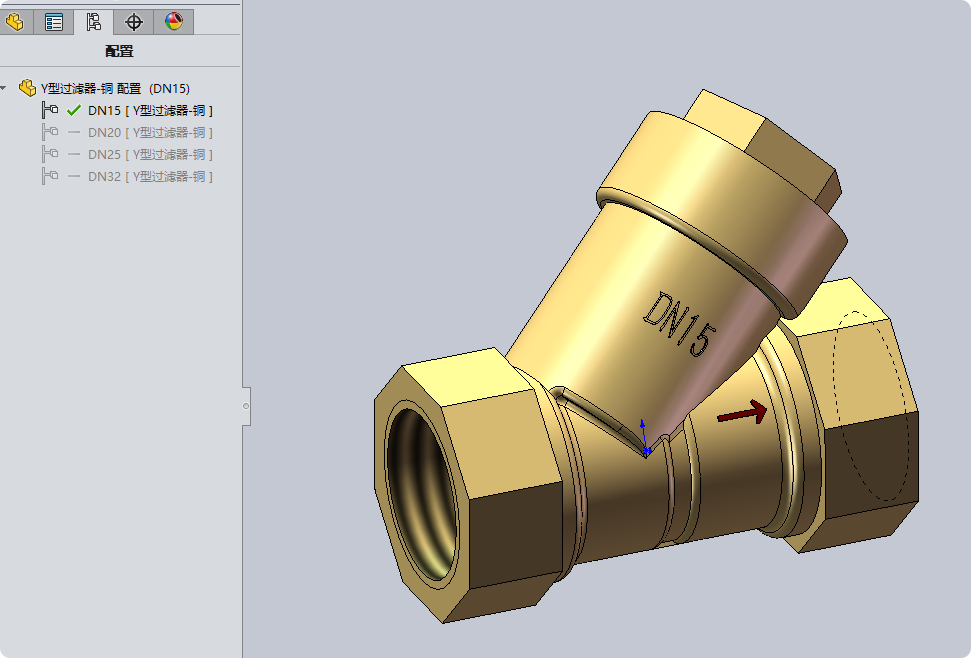Click the 配置 panel heading

coord(120,51)
